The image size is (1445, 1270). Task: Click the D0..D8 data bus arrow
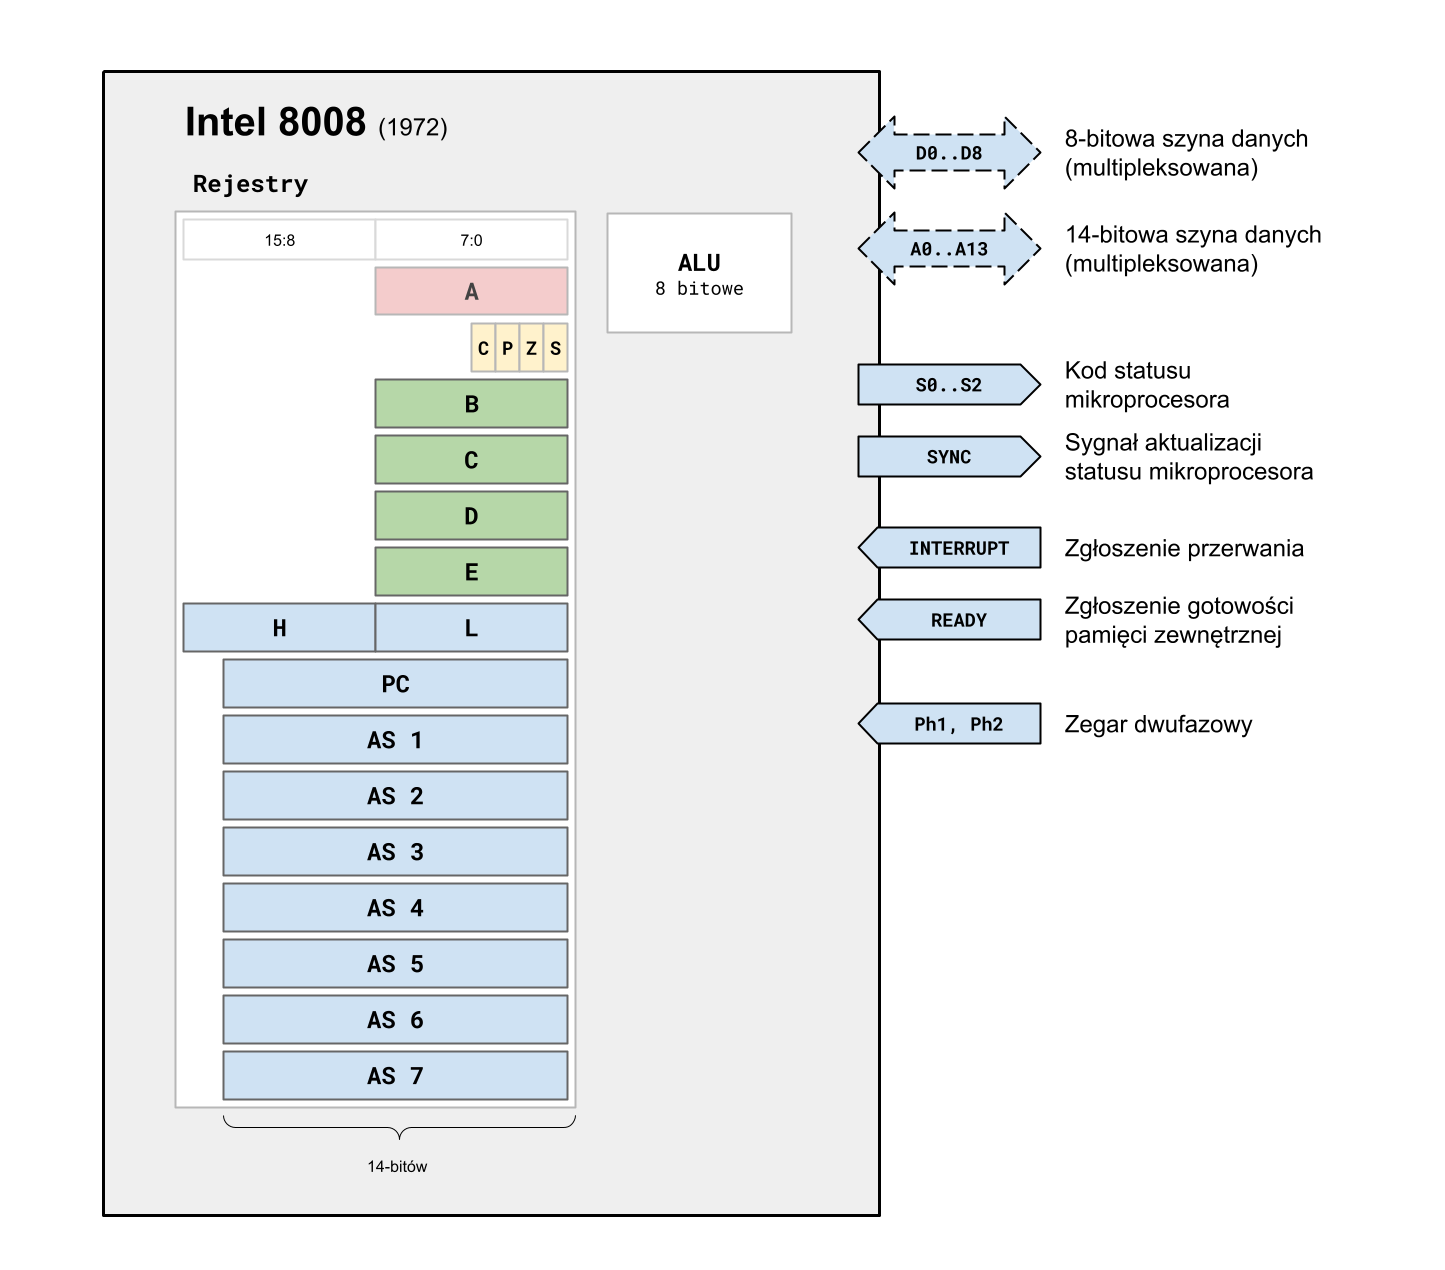pos(948,153)
